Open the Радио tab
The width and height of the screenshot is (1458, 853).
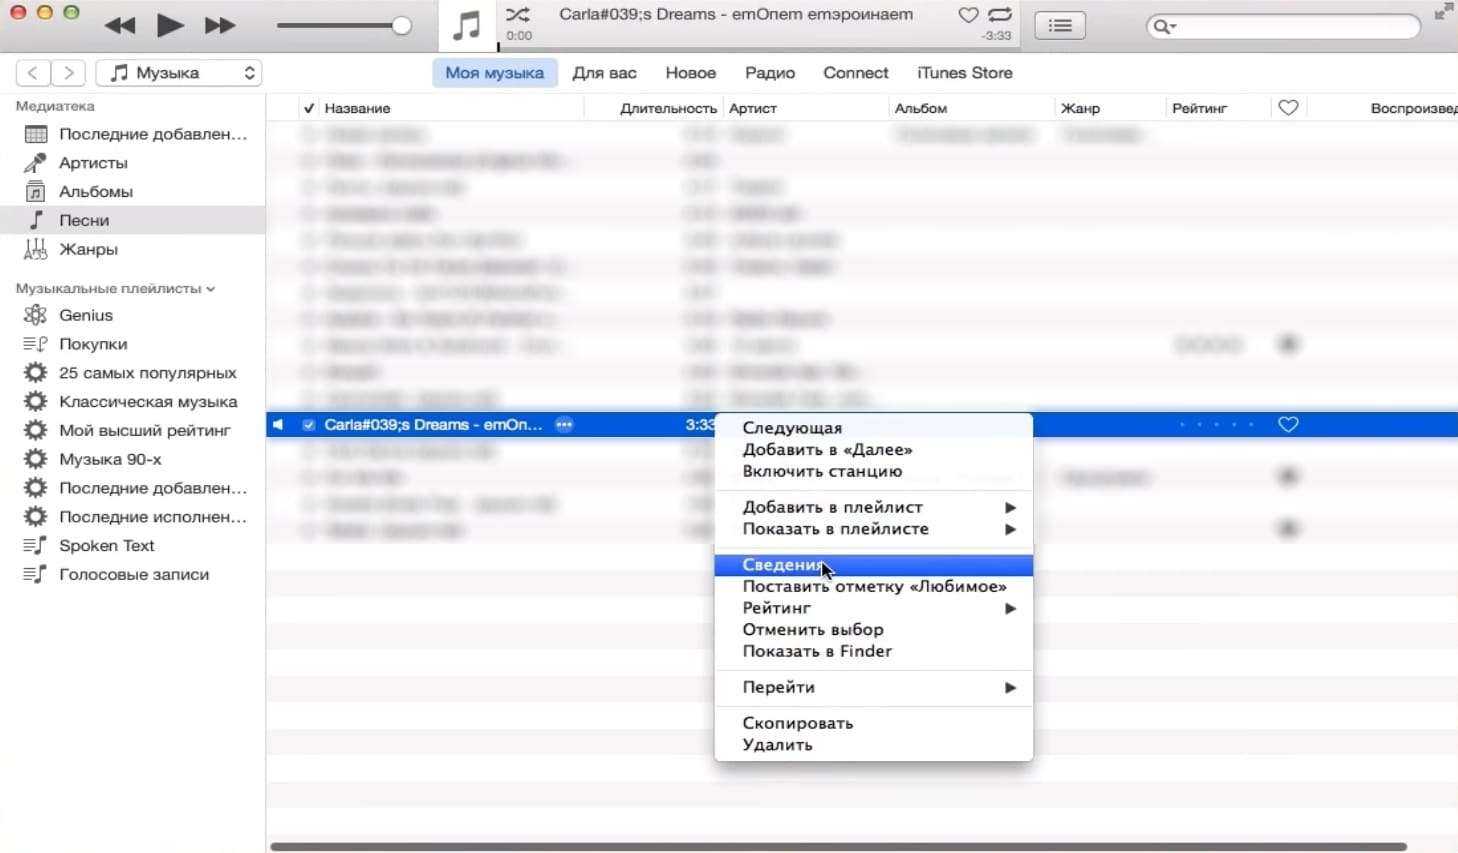[770, 73]
